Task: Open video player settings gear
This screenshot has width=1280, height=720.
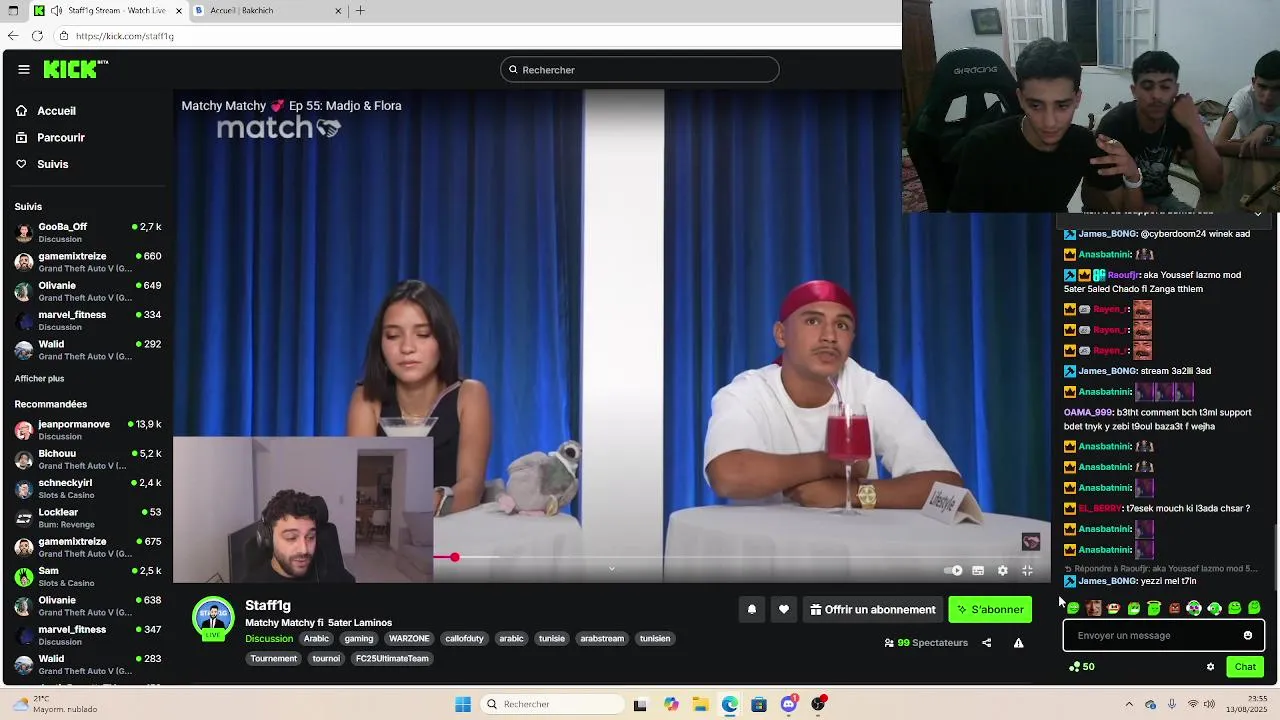Action: coord(1003,570)
